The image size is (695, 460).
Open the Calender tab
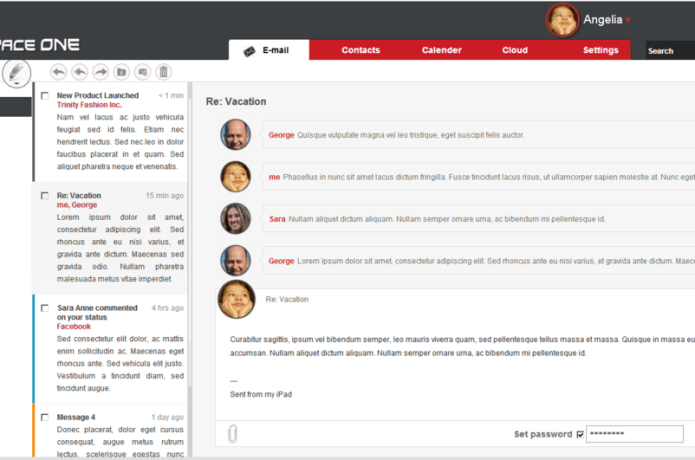441,50
